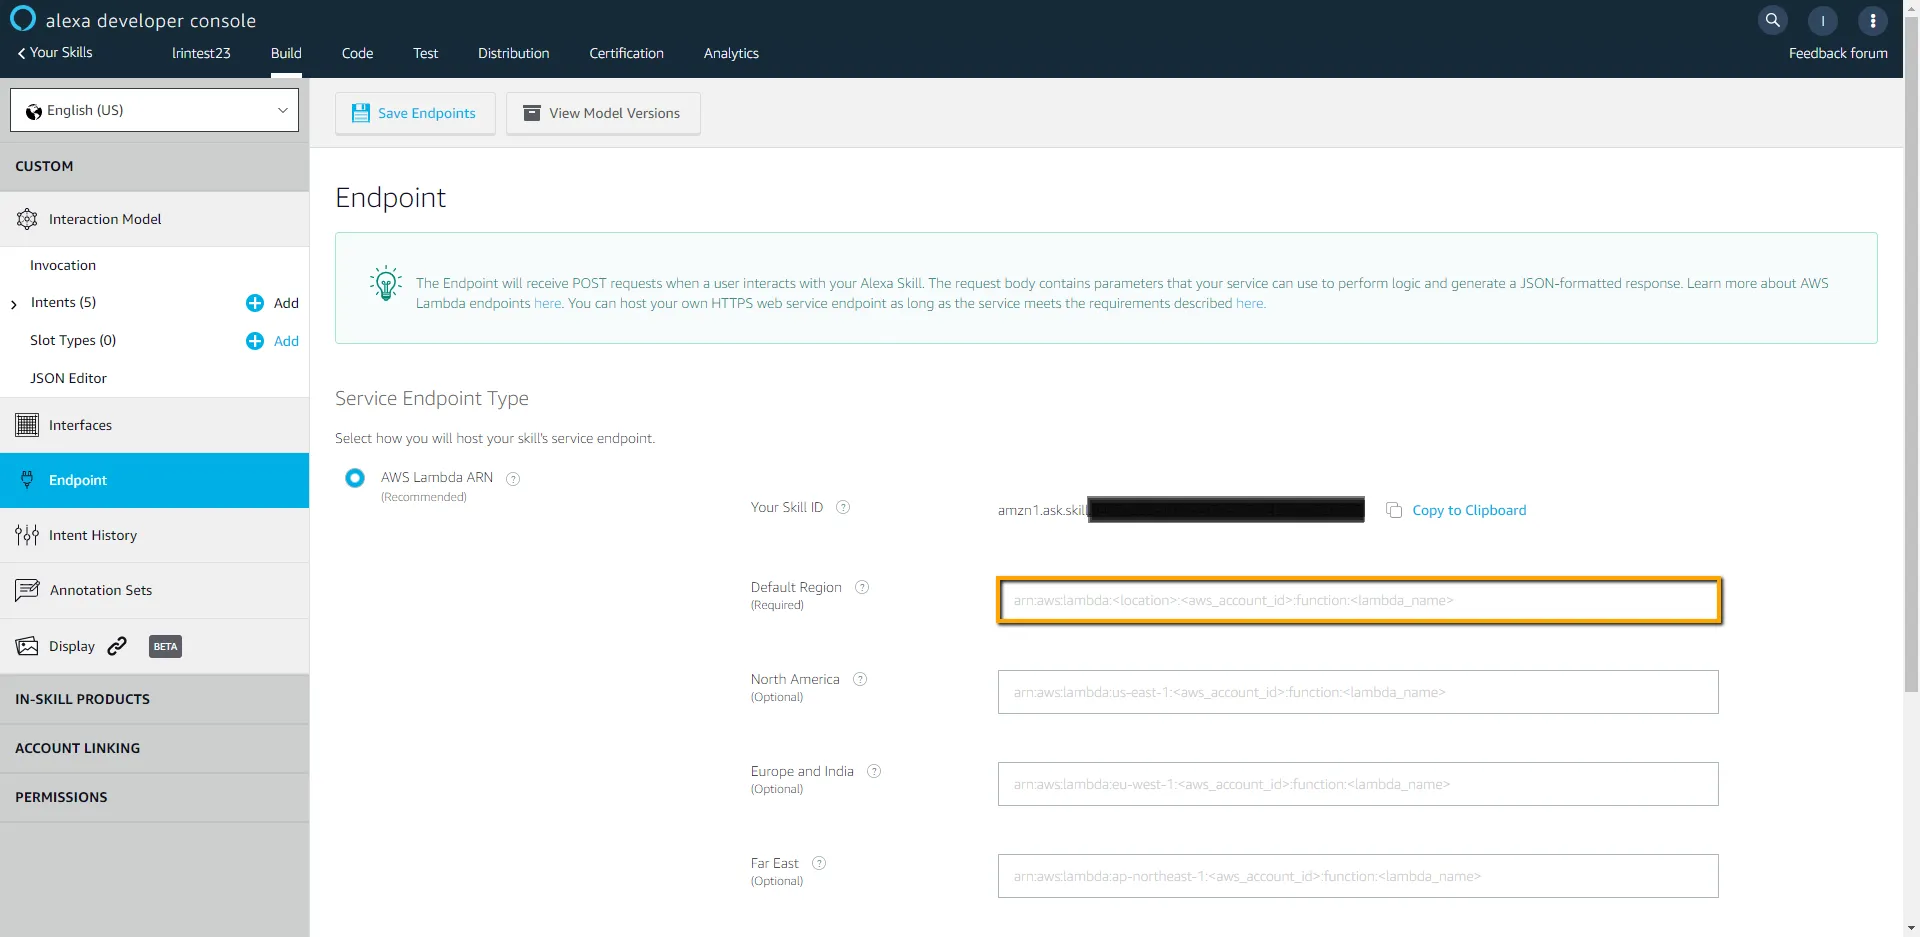Select the Interfaces icon in sidebar
The height and width of the screenshot is (937, 1920).
point(26,424)
